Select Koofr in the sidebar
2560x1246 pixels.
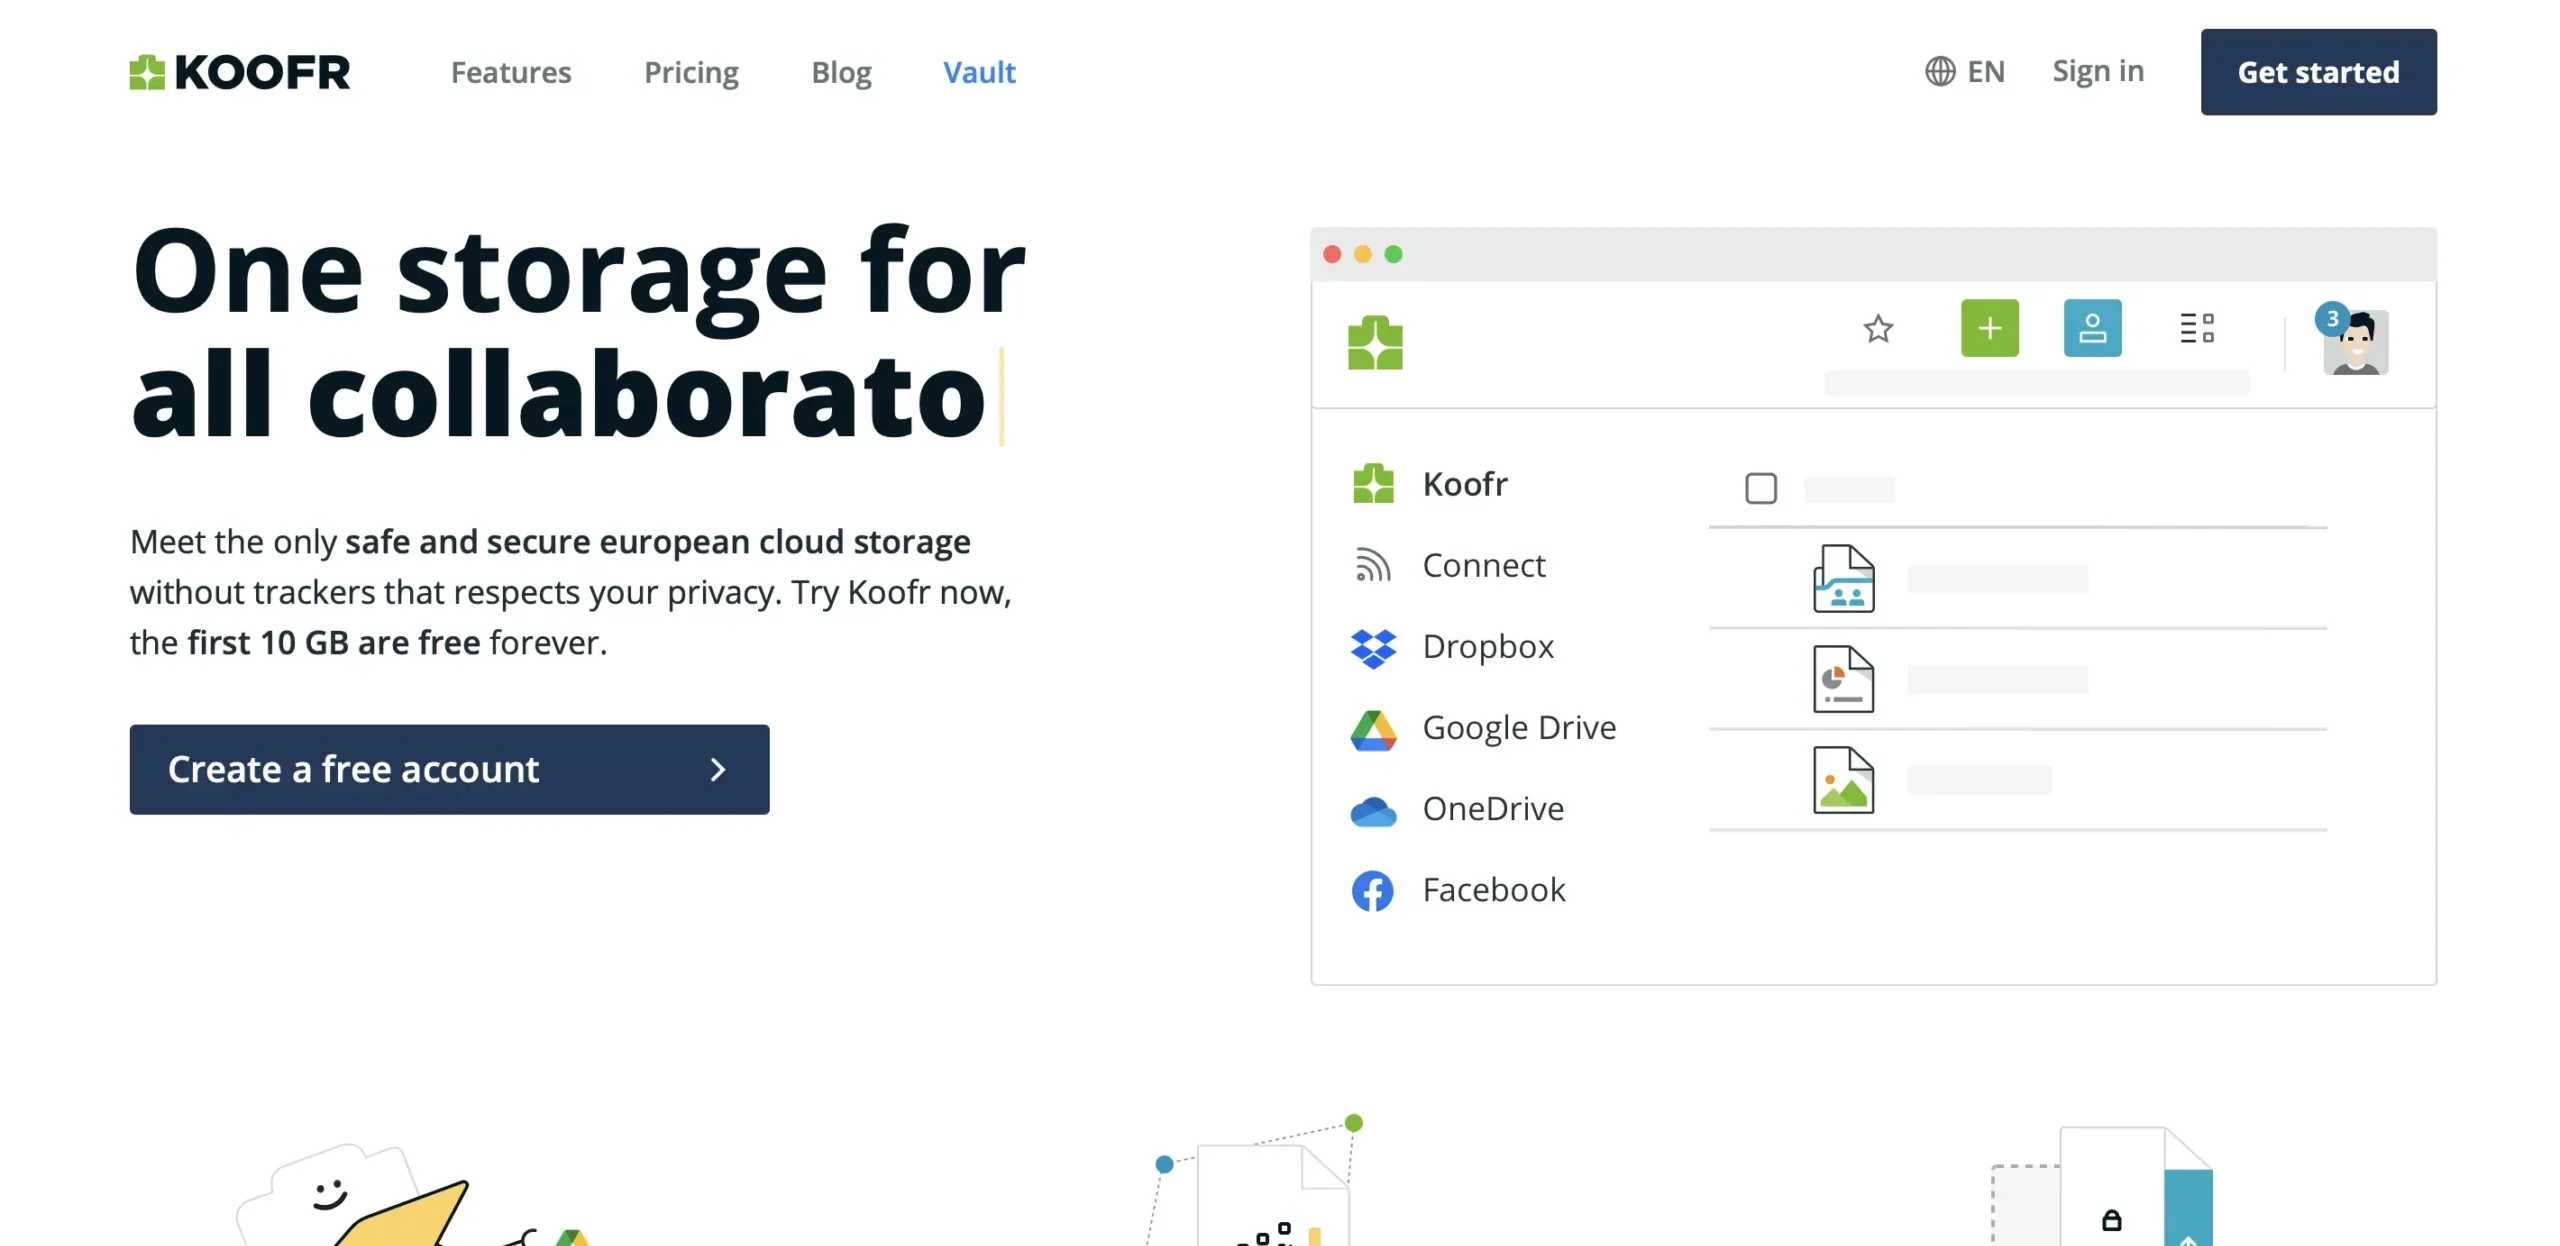pos(1430,484)
